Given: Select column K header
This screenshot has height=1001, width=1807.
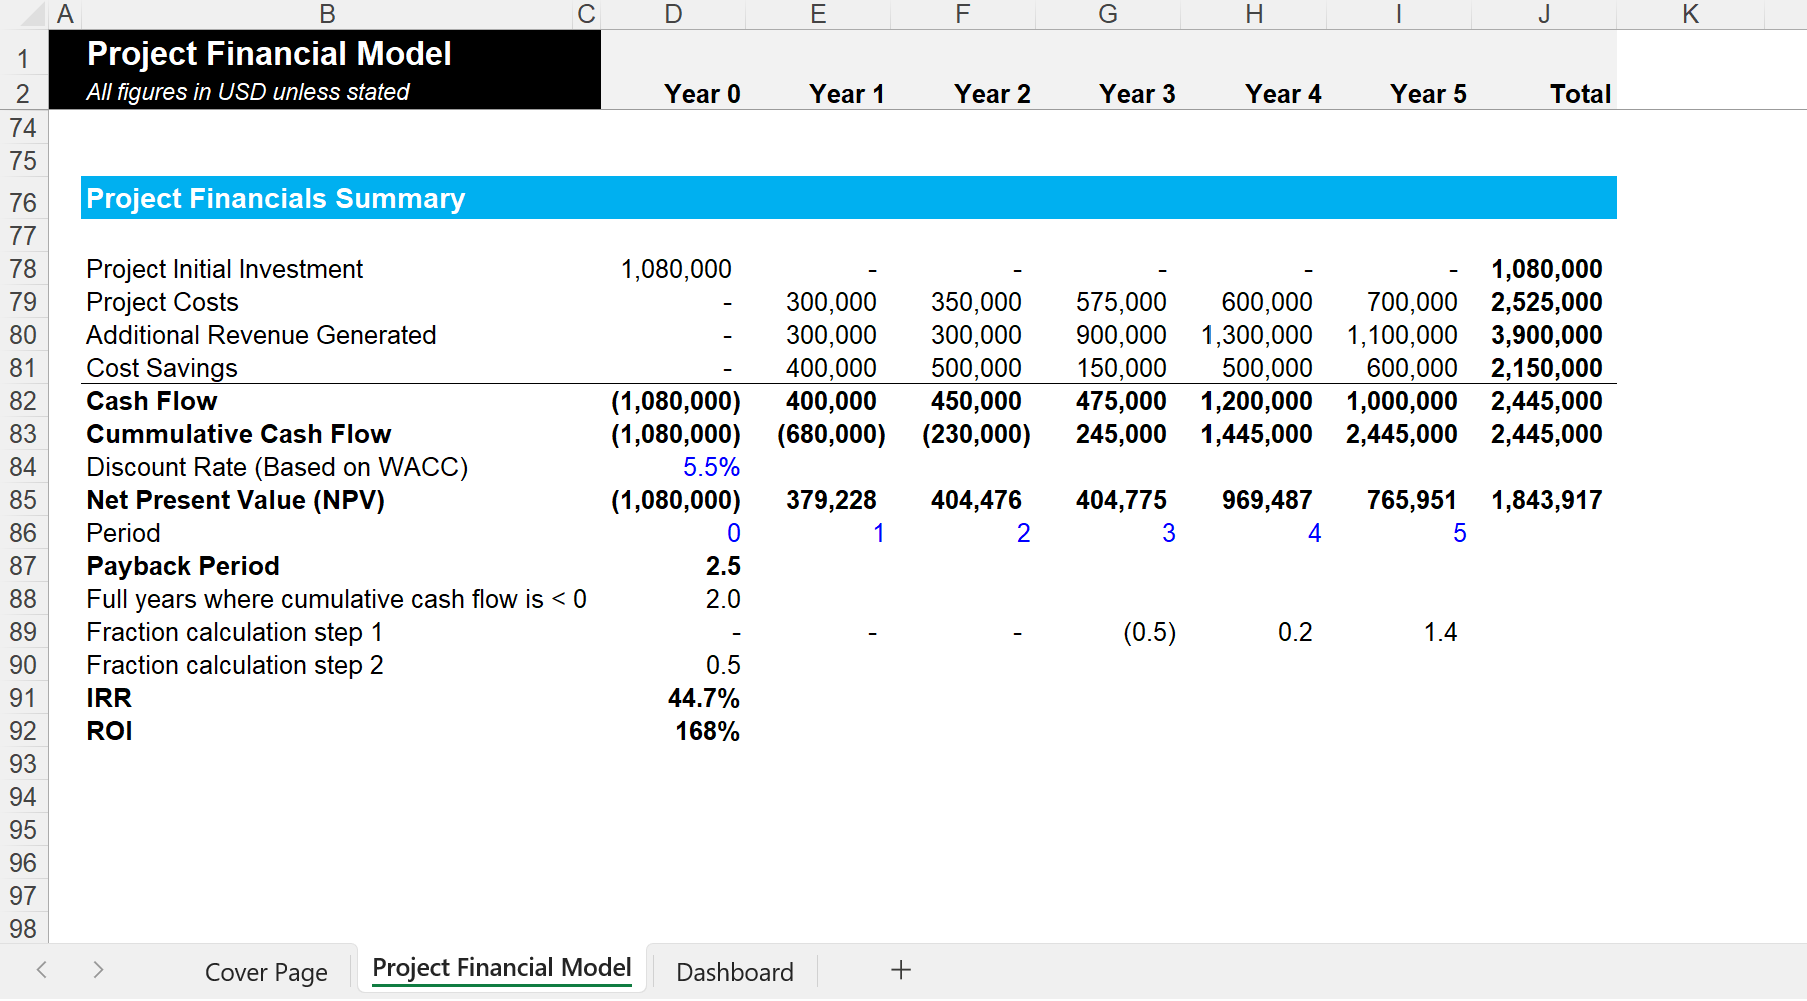Looking at the screenshot, I should (x=1690, y=14).
